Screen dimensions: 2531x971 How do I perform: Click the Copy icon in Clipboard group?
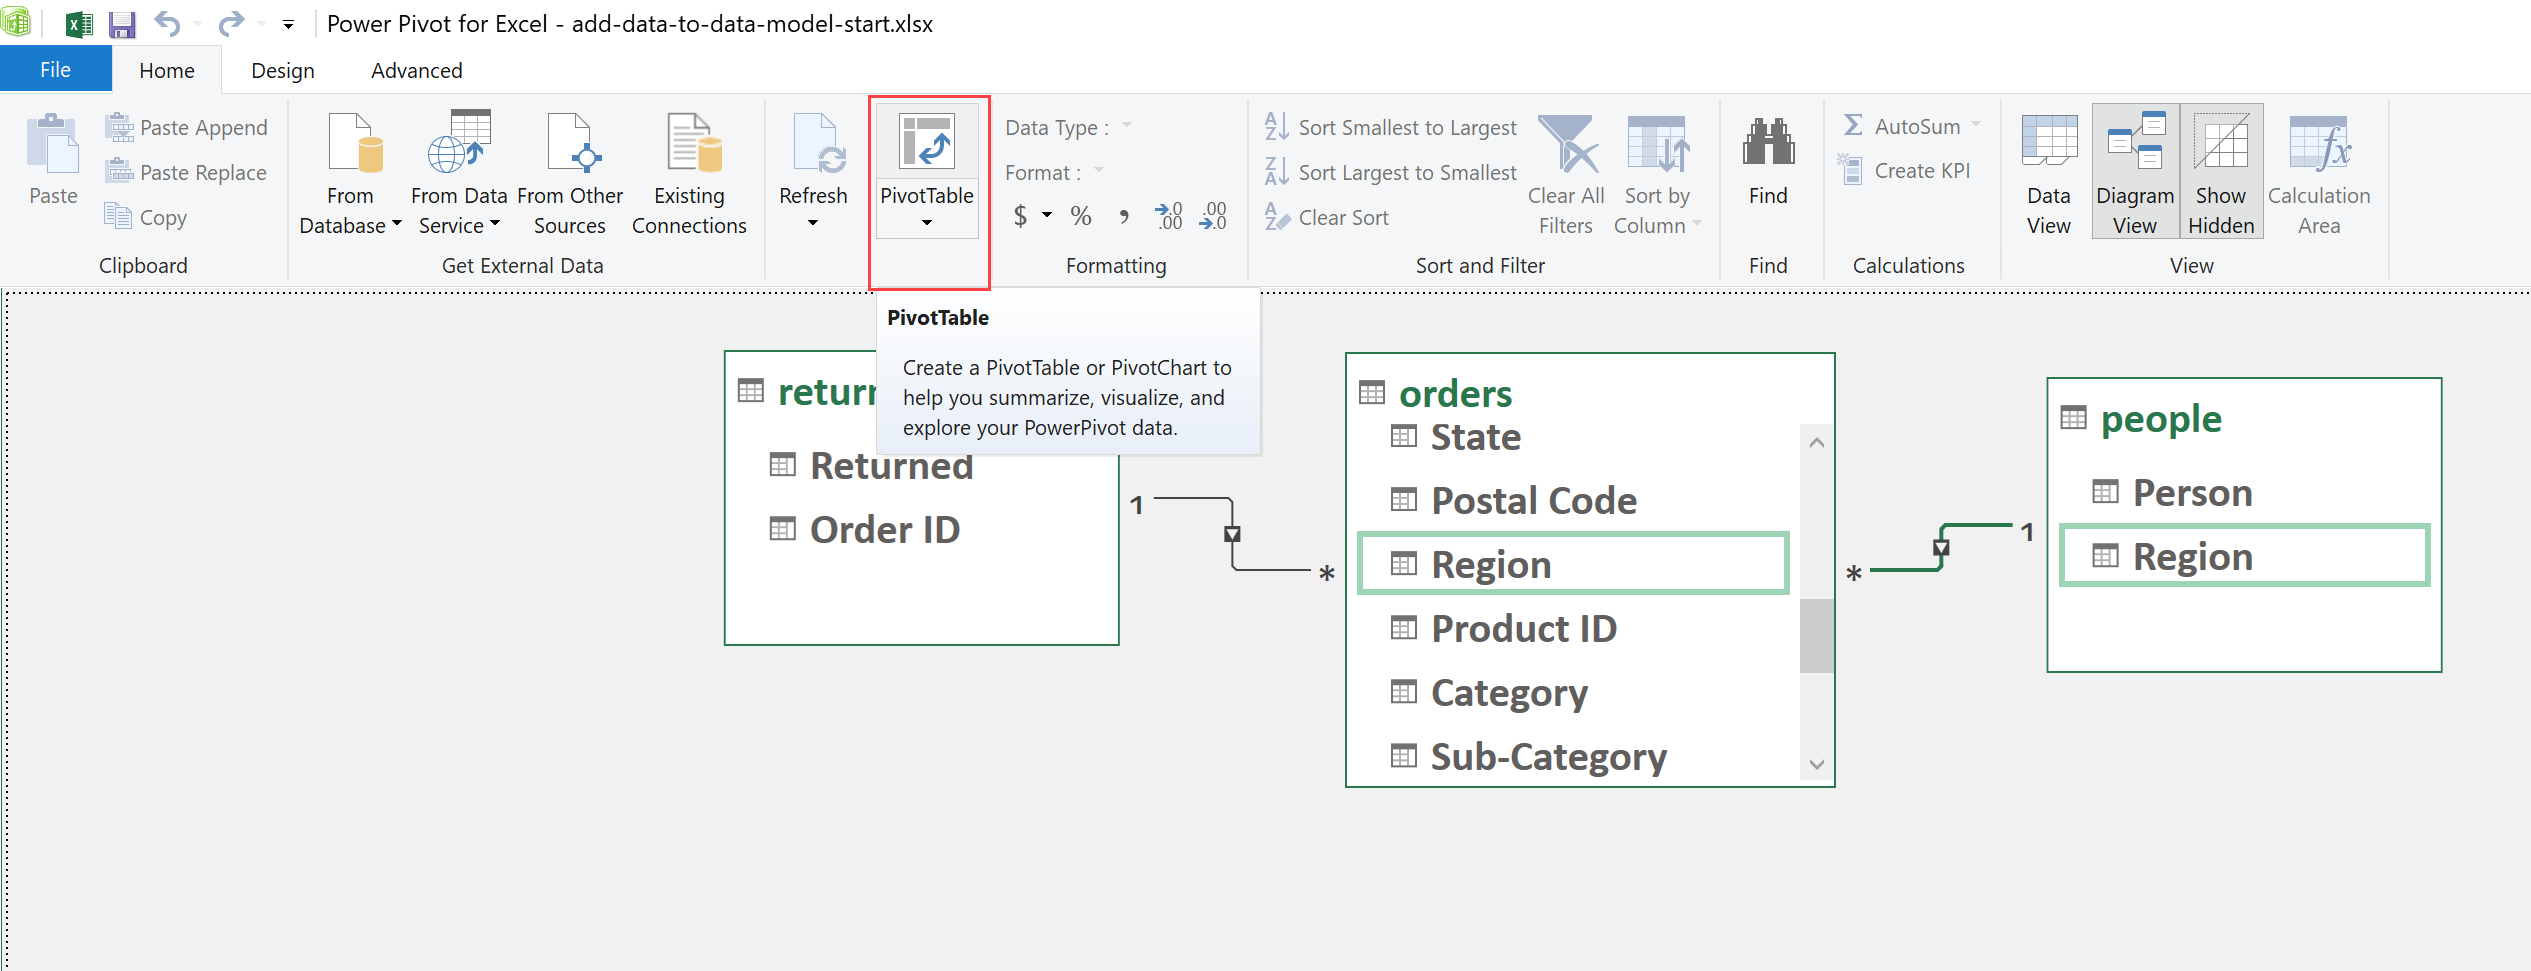[120, 217]
